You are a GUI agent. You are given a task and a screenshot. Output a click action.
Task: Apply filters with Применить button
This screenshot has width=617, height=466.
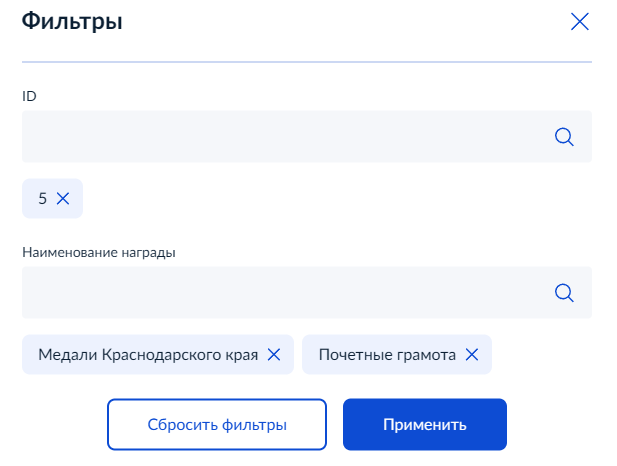click(424, 425)
